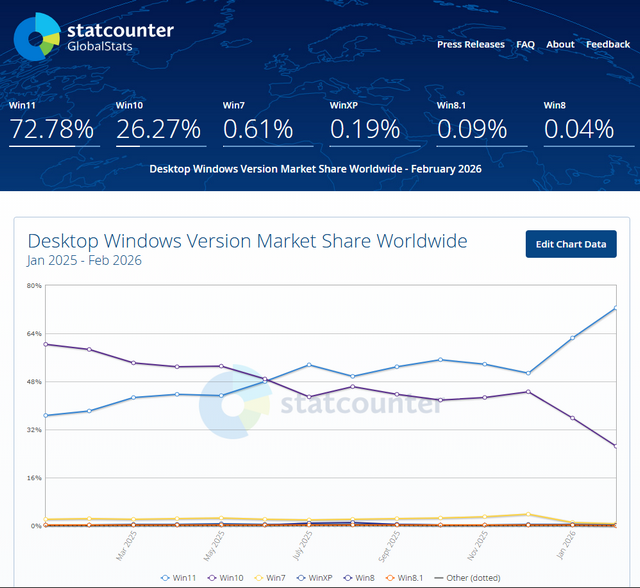Click the May 2025 axis label
Image resolution: width=640 pixels, height=588 pixels.
tap(214, 546)
